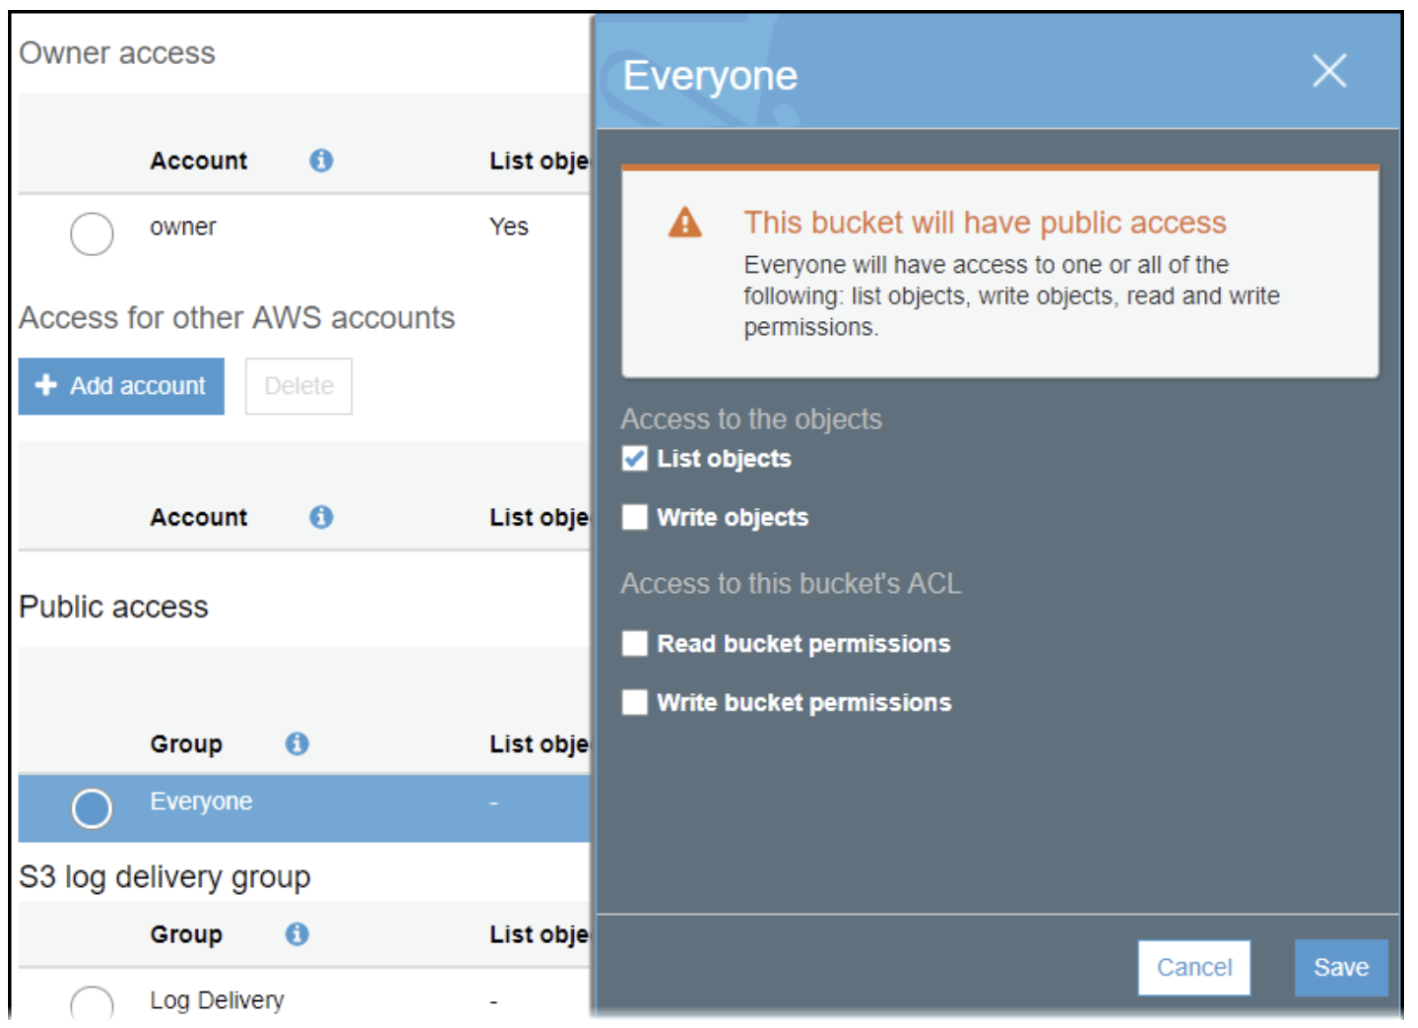Click the Add account button

pos(121,386)
